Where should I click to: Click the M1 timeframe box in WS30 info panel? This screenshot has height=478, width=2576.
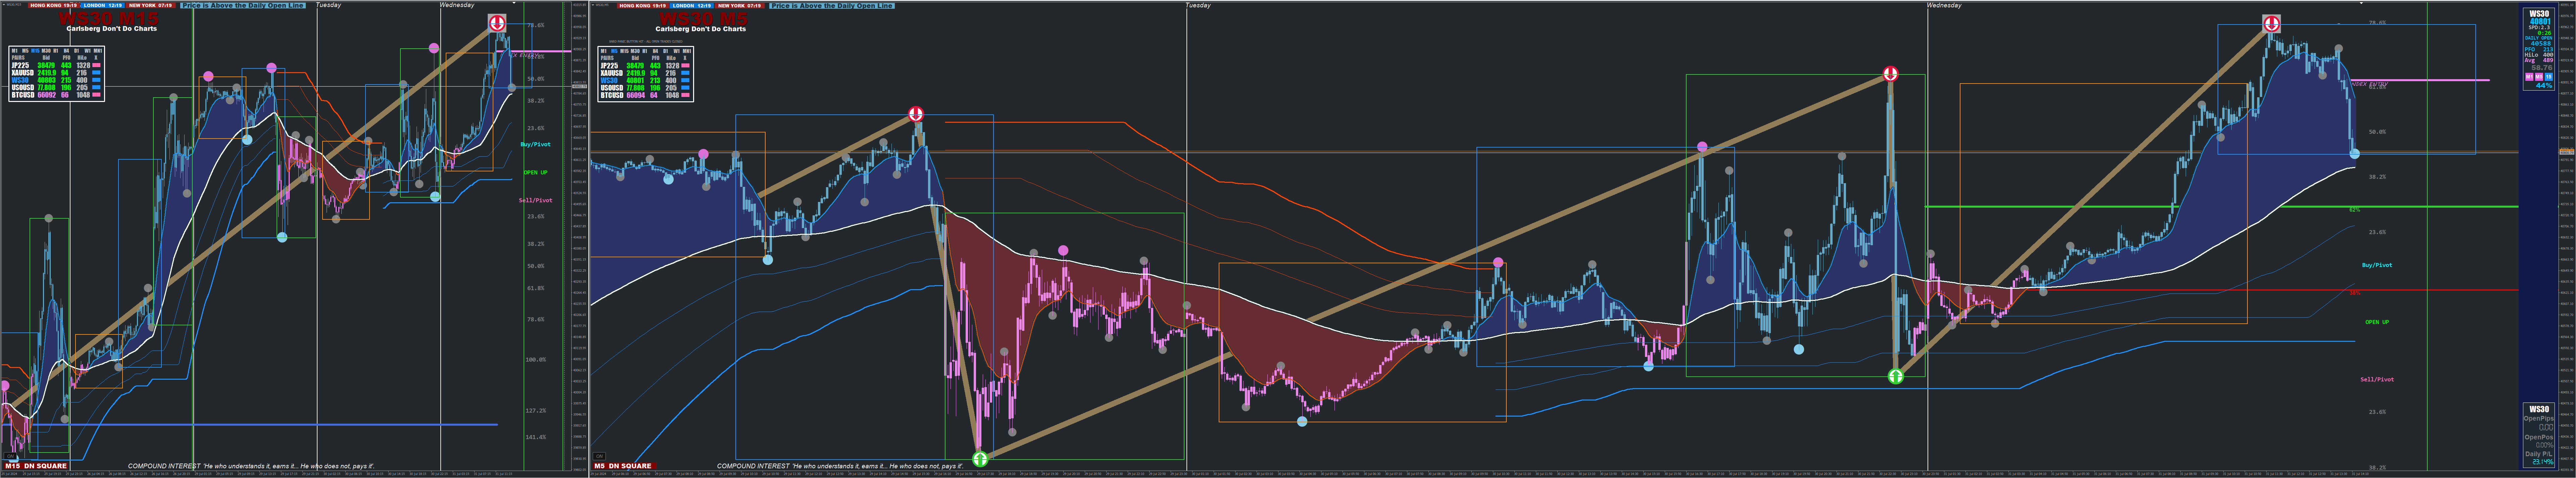[x=2529, y=77]
